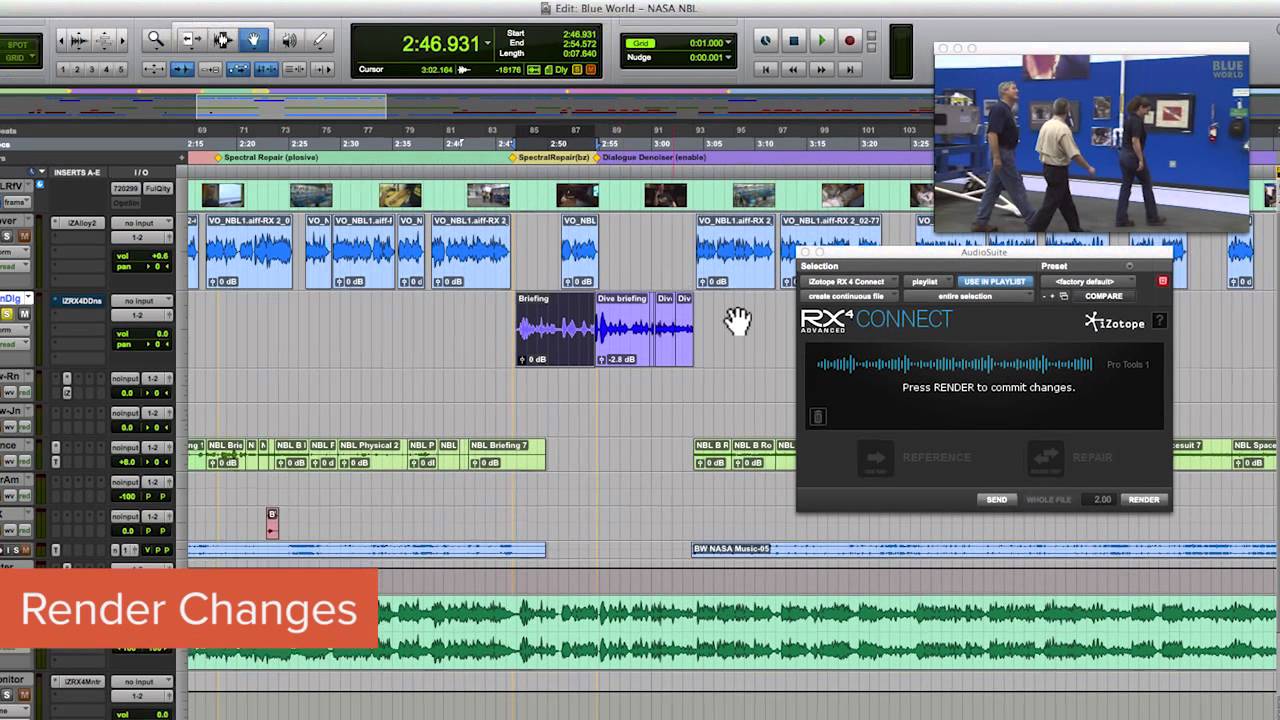Click the minus previous preset button

tap(1044, 296)
